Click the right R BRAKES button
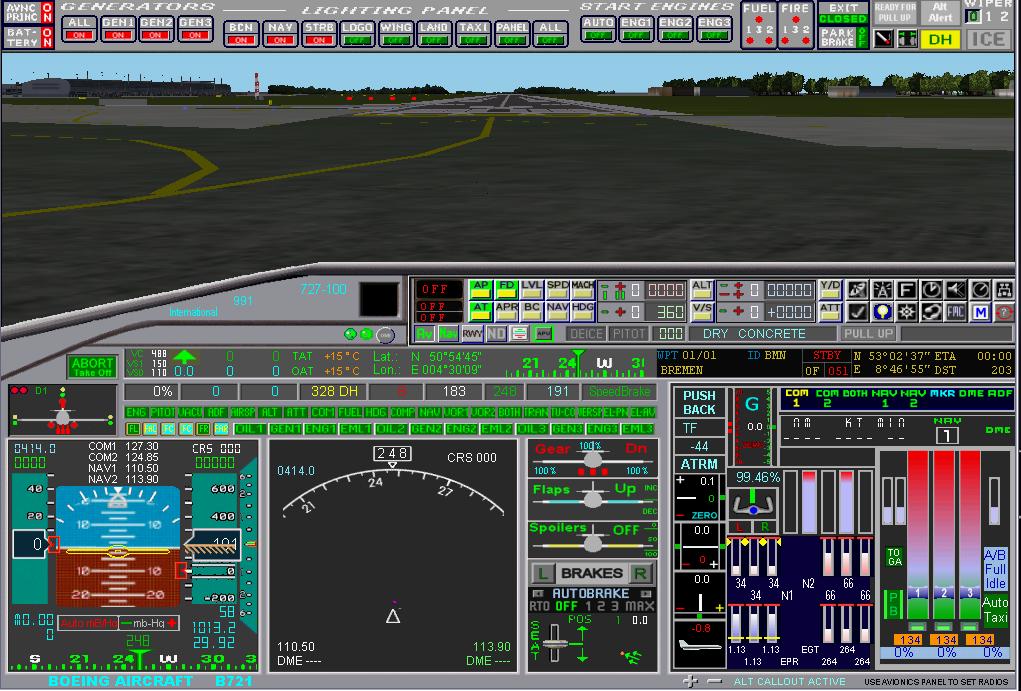Viewport: 1021px width, 691px height. pyautogui.click(x=641, y=573)
